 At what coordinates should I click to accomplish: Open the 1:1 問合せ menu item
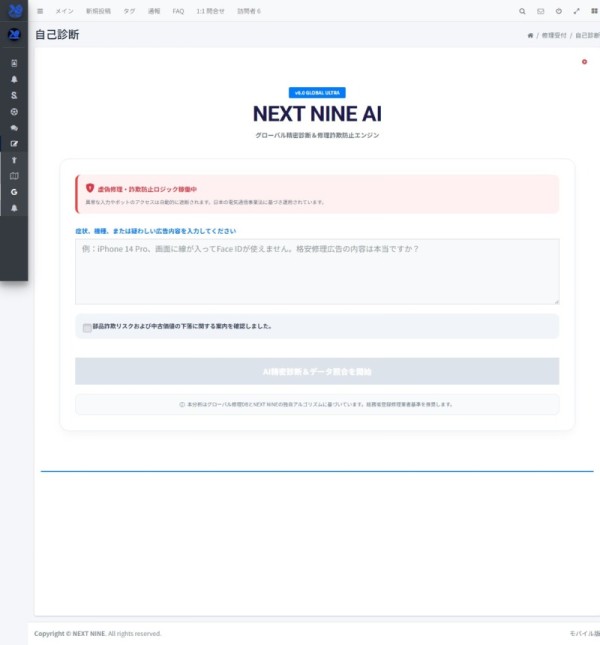pos(210,11)
